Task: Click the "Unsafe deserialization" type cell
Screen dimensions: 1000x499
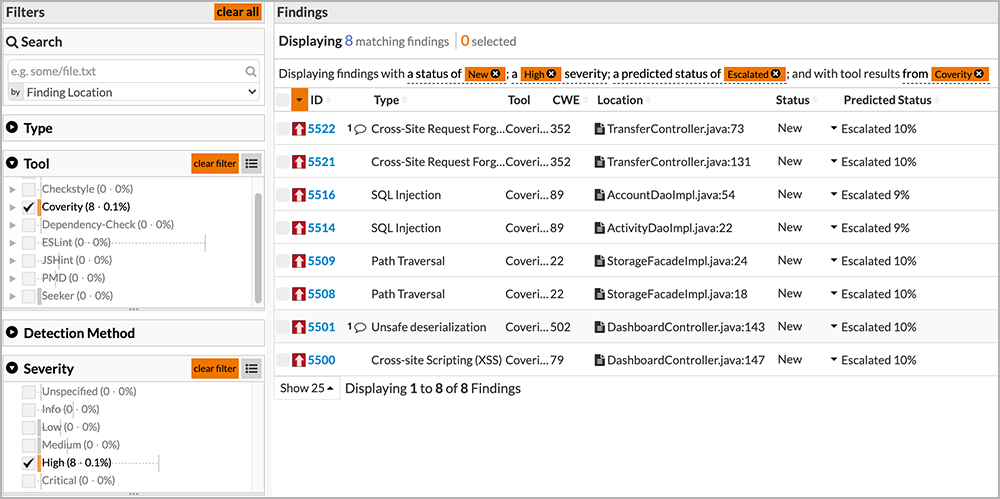Action: [429, 327]
